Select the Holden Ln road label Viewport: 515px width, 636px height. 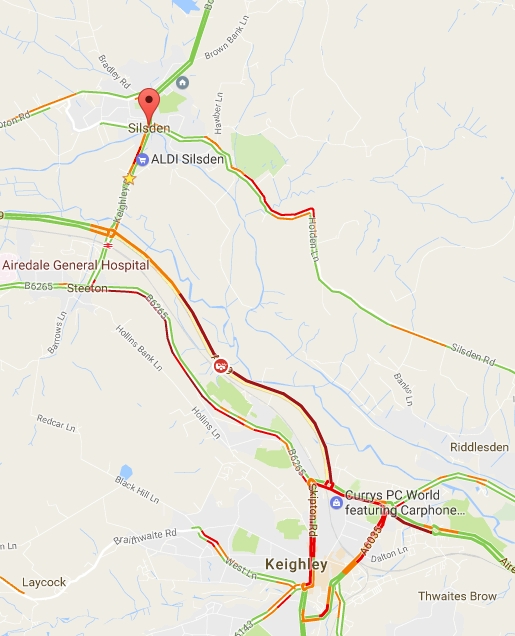tap(313, 239)
